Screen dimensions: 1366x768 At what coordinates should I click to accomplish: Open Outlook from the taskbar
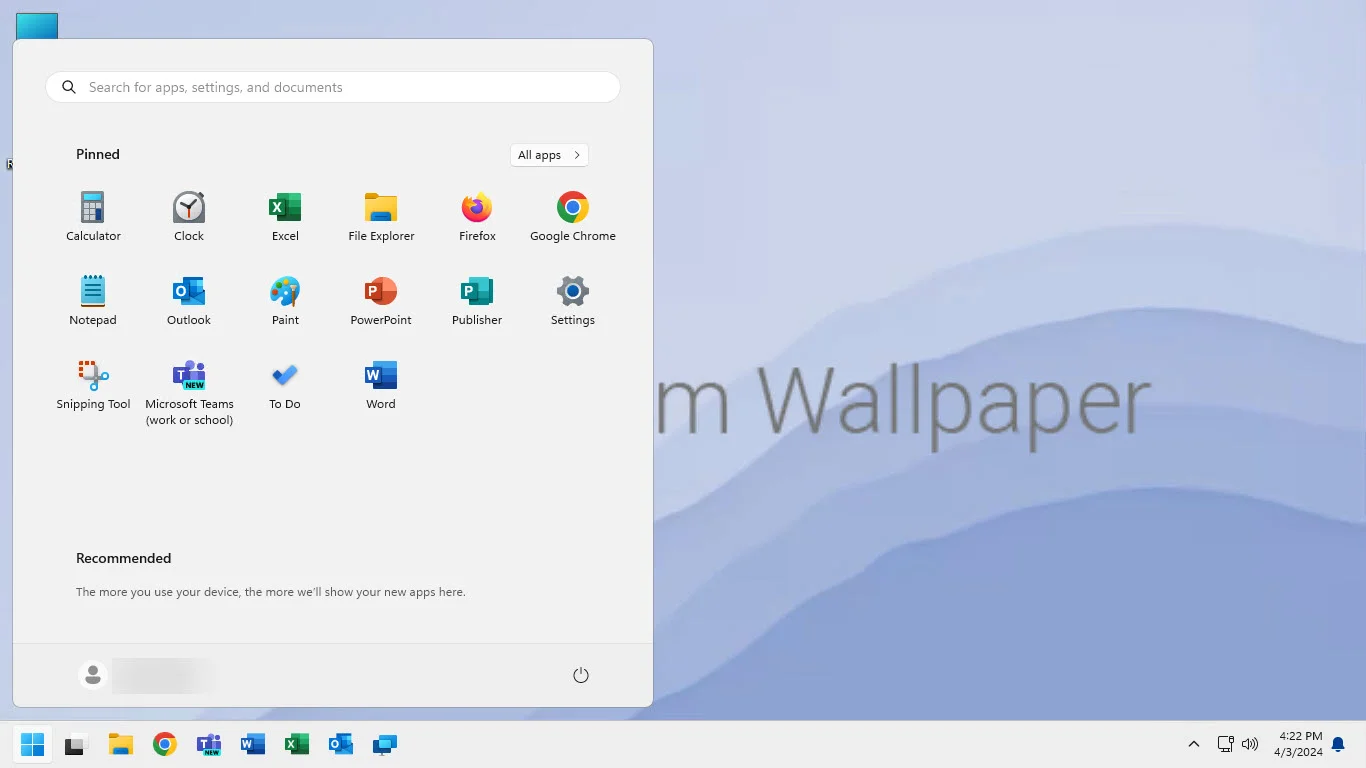tap(341, 744)
